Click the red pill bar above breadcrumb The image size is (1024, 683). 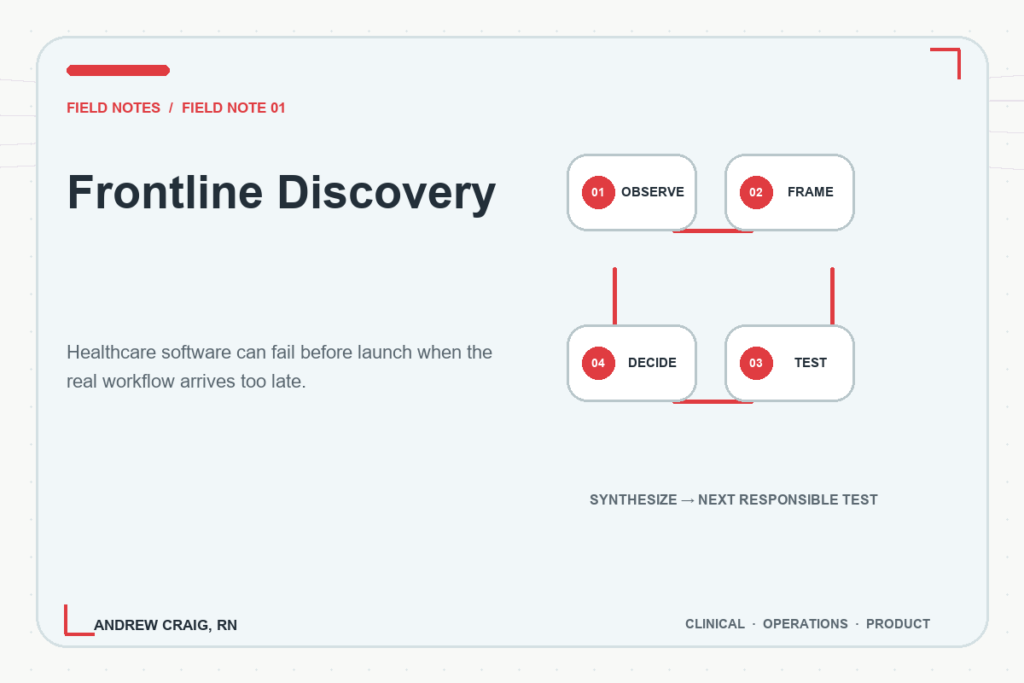point(118,71)
